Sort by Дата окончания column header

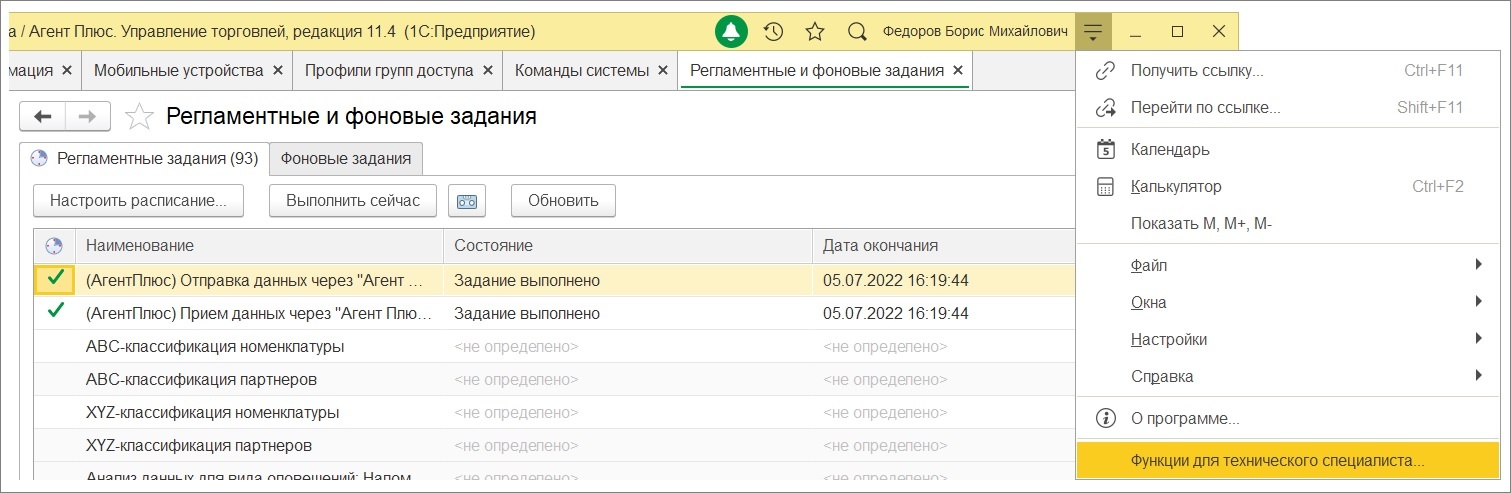click(x=945, y=245)
